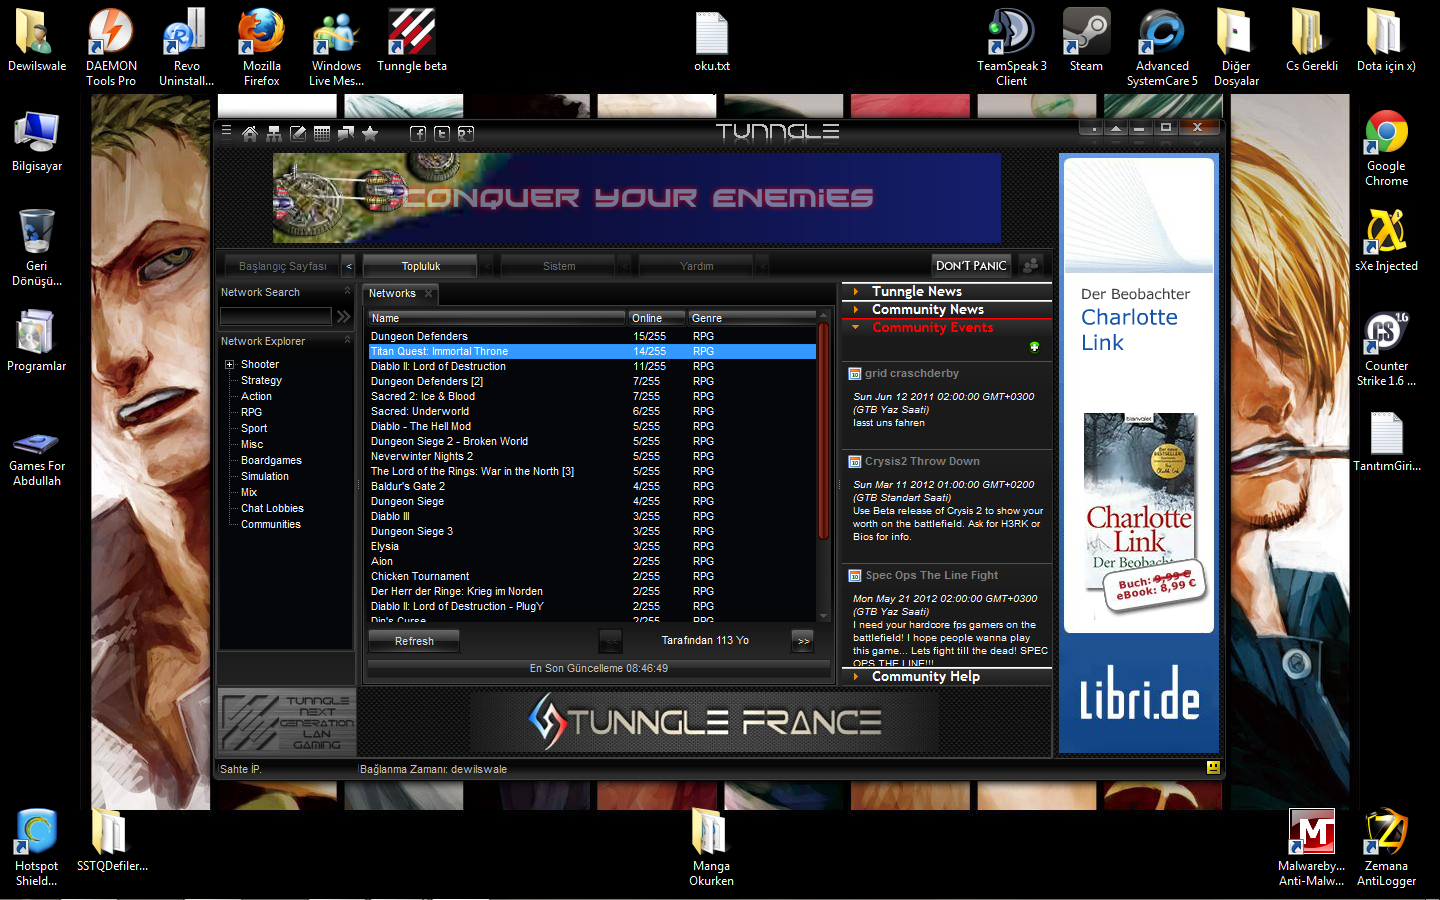The height and width of the screenshot is (900, 1440).
Task: Collapse the Network Explorer panel chevron
Action: coord(347,340)
